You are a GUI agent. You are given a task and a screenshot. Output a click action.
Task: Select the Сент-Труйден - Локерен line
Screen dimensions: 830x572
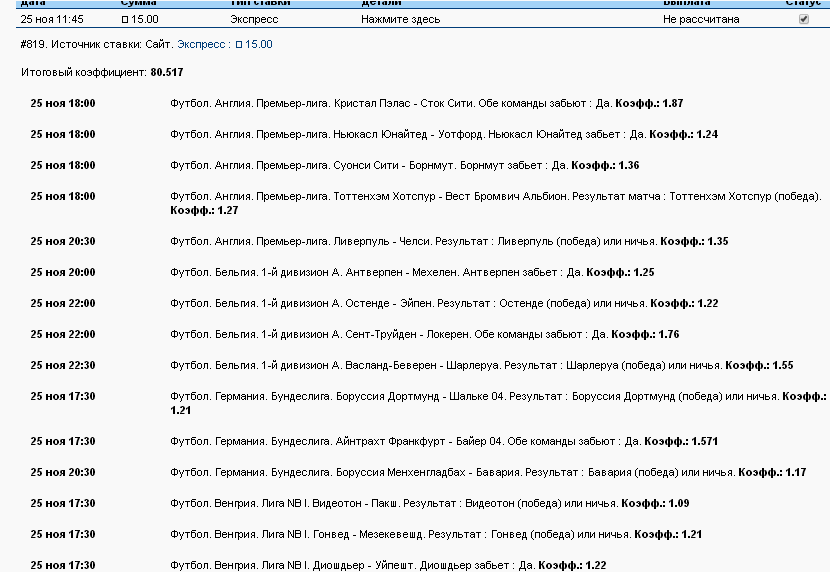tap(425, 334)
